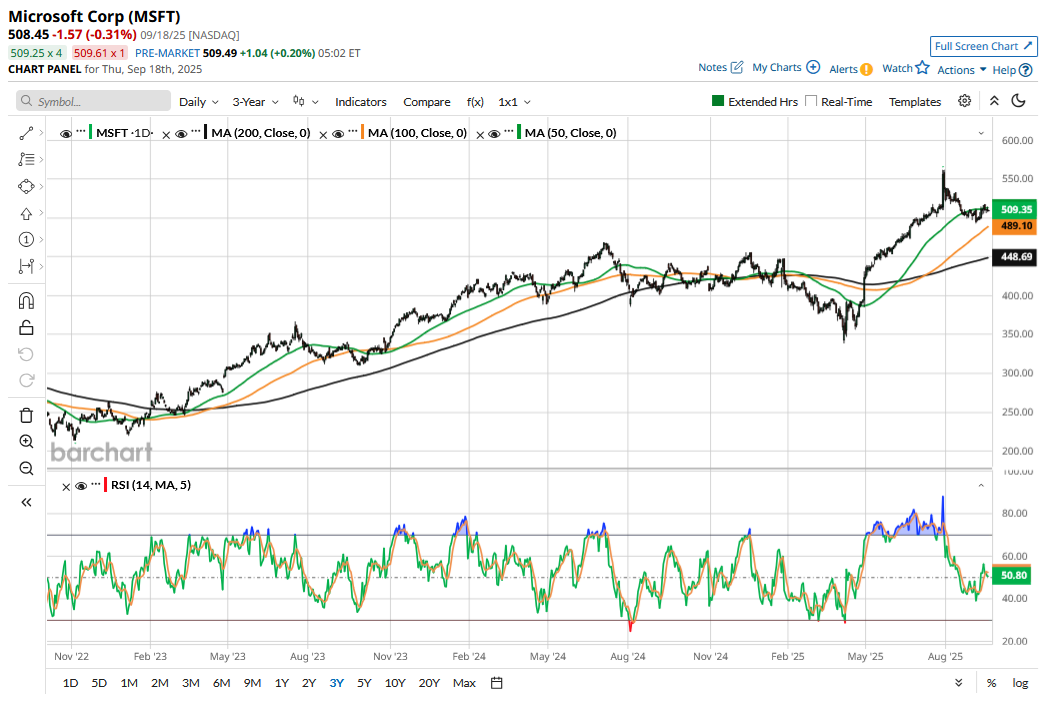Select the 5Y time range
1051x716 pixels.
click(364, 683)
